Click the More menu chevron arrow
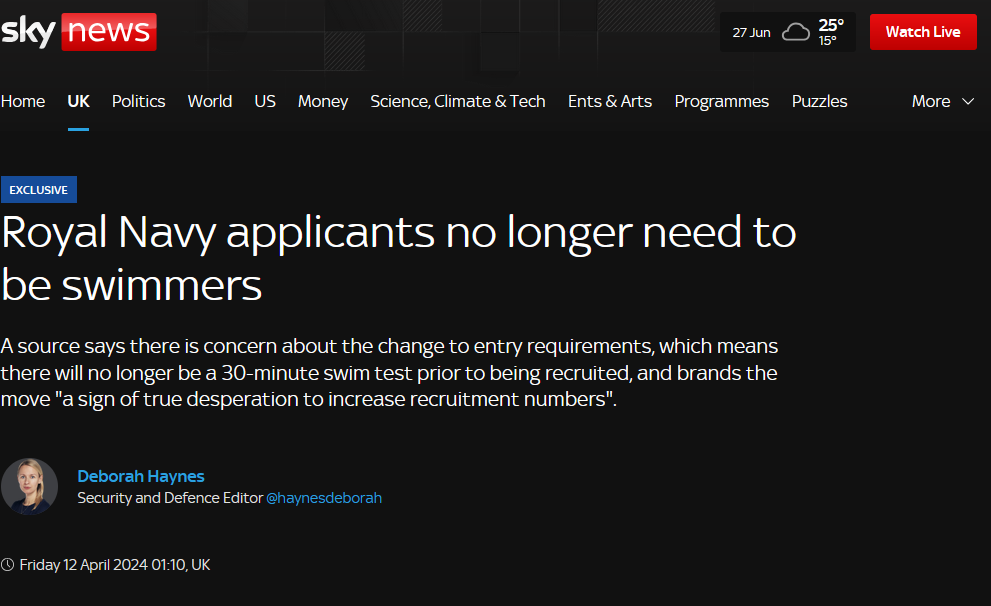The image size is (991, 606). pyautogui.click(x=968, y=101)
